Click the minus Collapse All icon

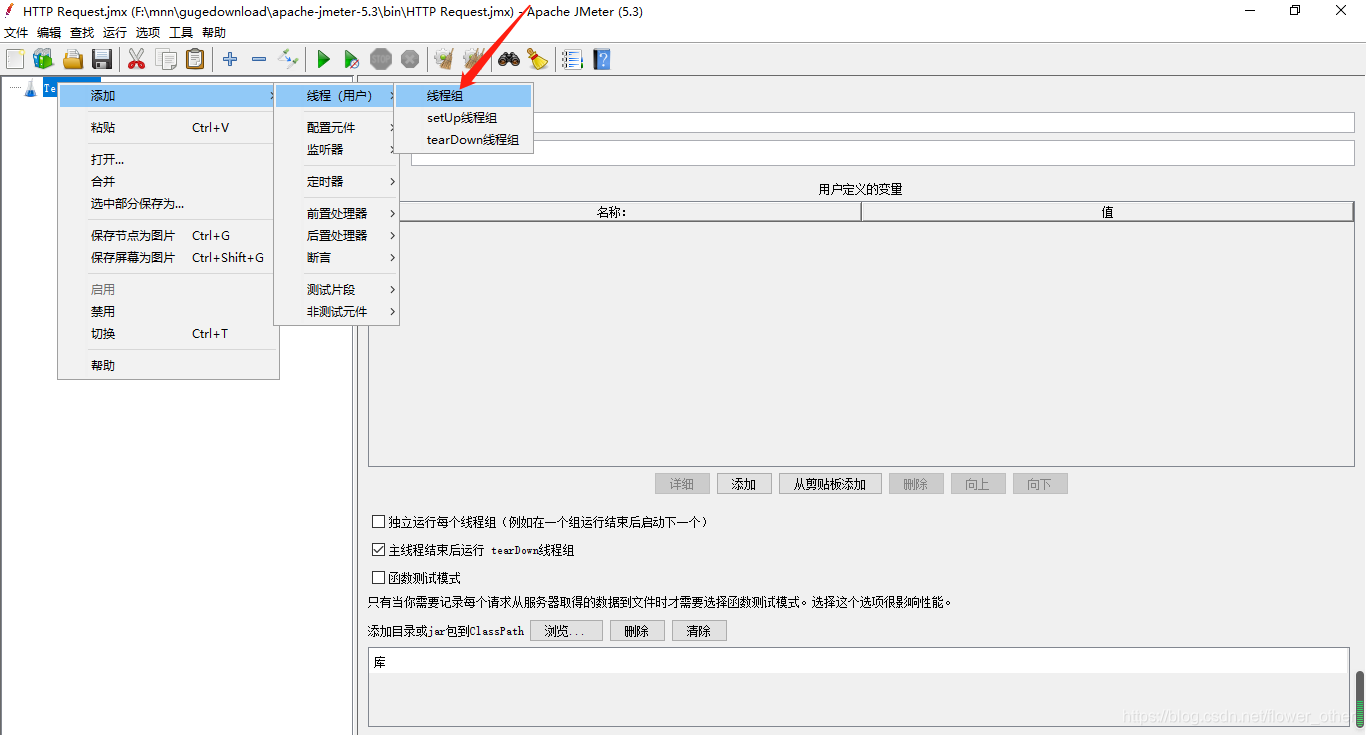[x=259, y=59]
